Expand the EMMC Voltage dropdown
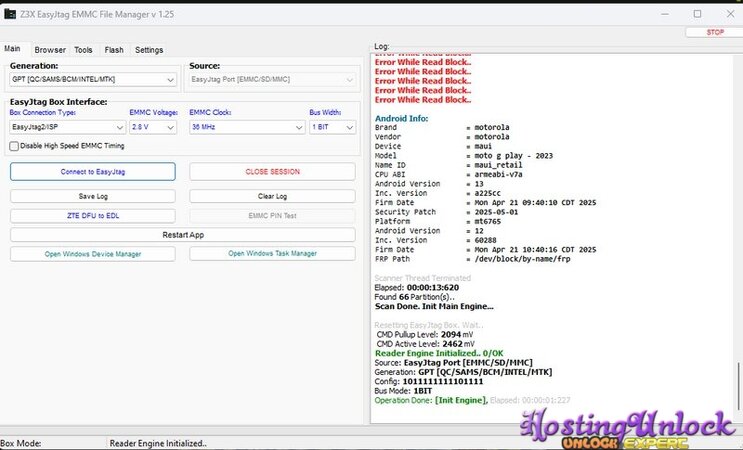This screenshot has width=743, height=450. click(x=154, y=128)
